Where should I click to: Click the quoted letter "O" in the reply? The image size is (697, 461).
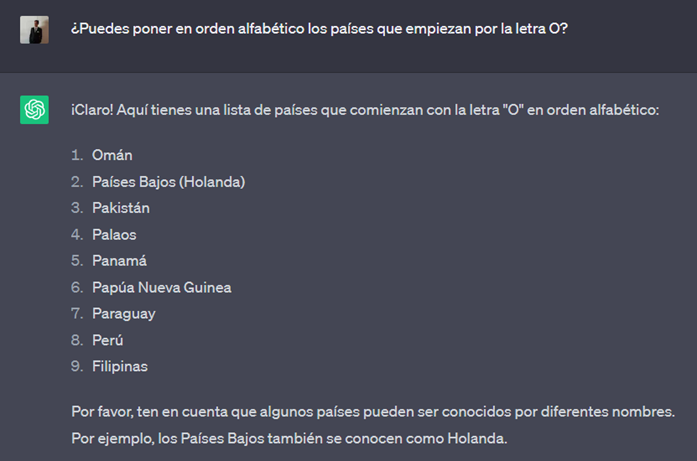[x=513, y=110]
